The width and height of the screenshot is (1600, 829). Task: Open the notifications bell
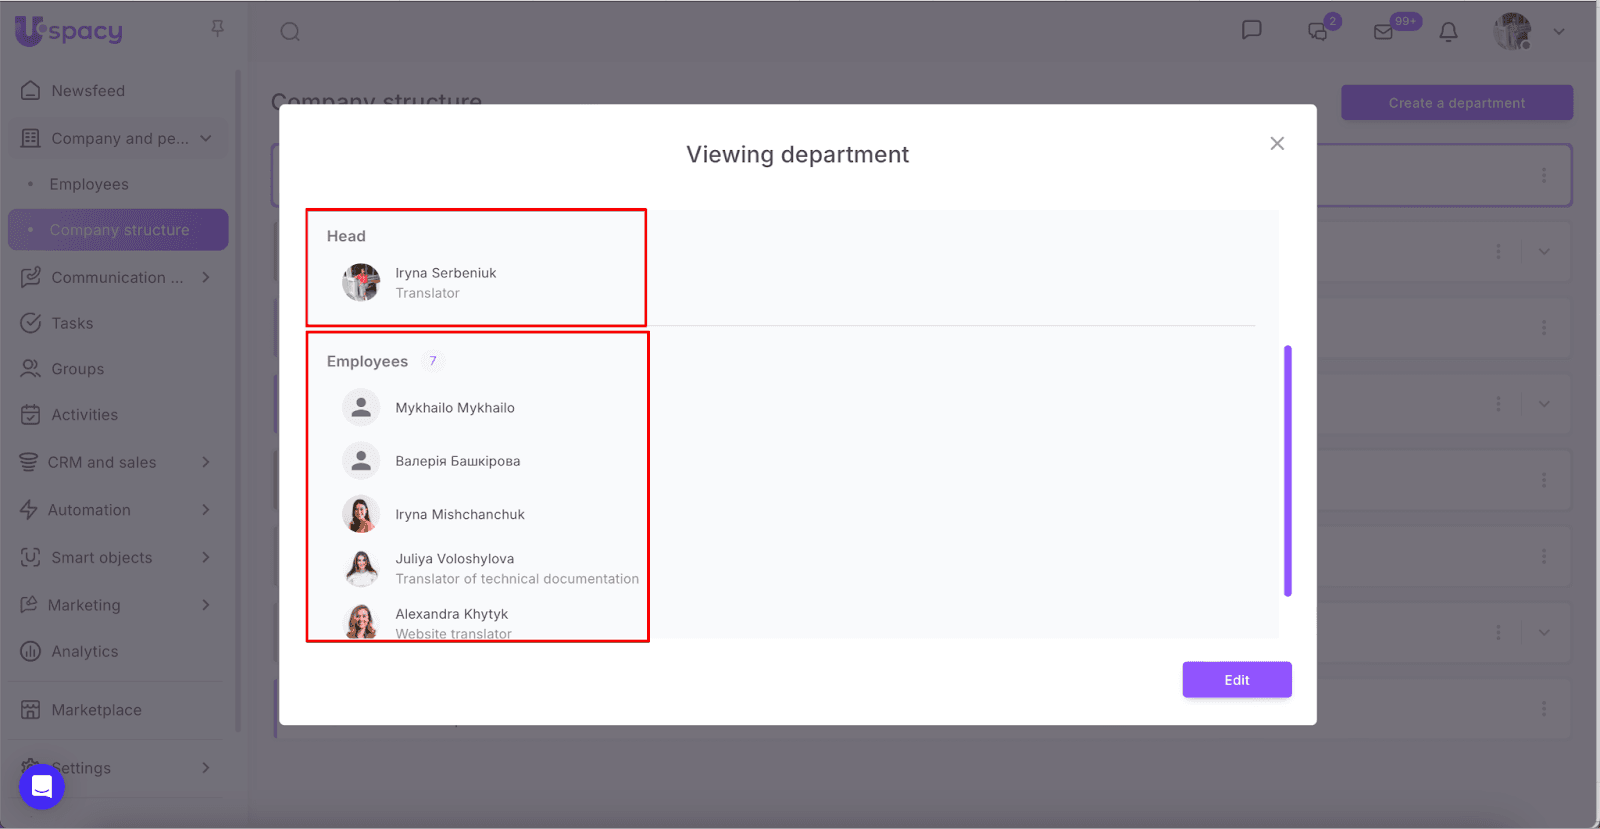[1448, 32]
